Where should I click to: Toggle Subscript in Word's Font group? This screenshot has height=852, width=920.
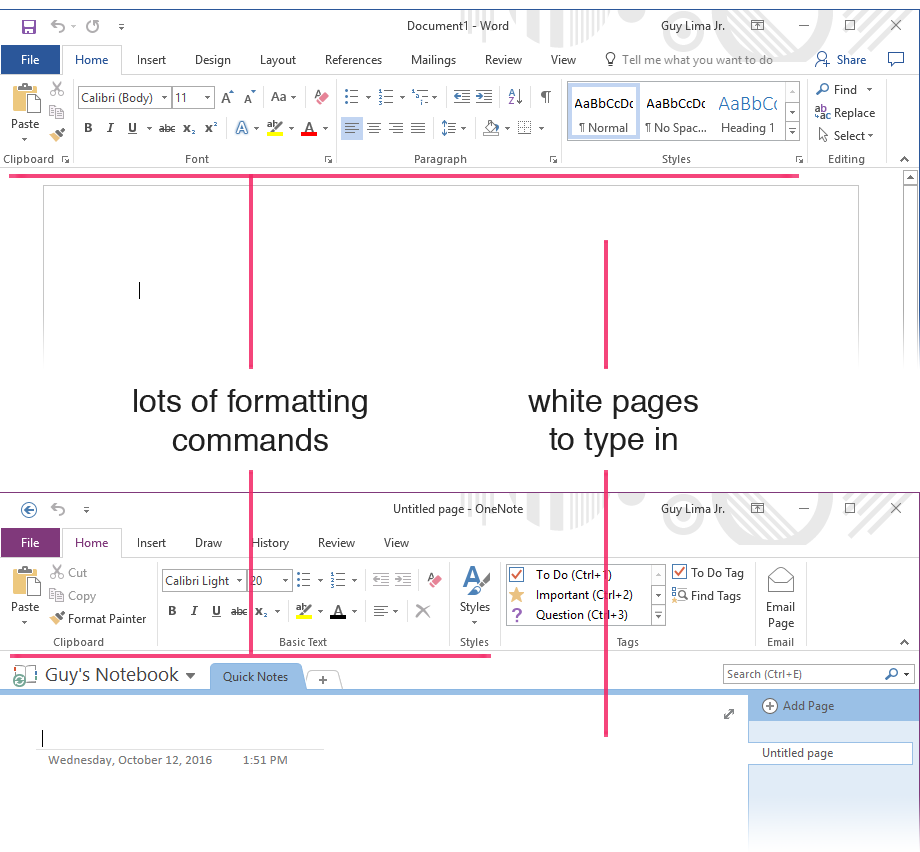click(189, 129)
